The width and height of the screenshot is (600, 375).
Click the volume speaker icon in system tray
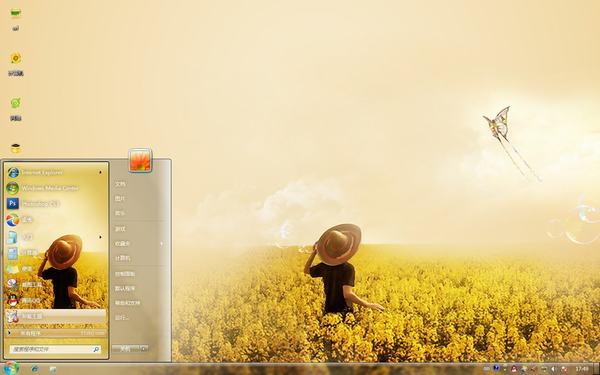point(553,369)
